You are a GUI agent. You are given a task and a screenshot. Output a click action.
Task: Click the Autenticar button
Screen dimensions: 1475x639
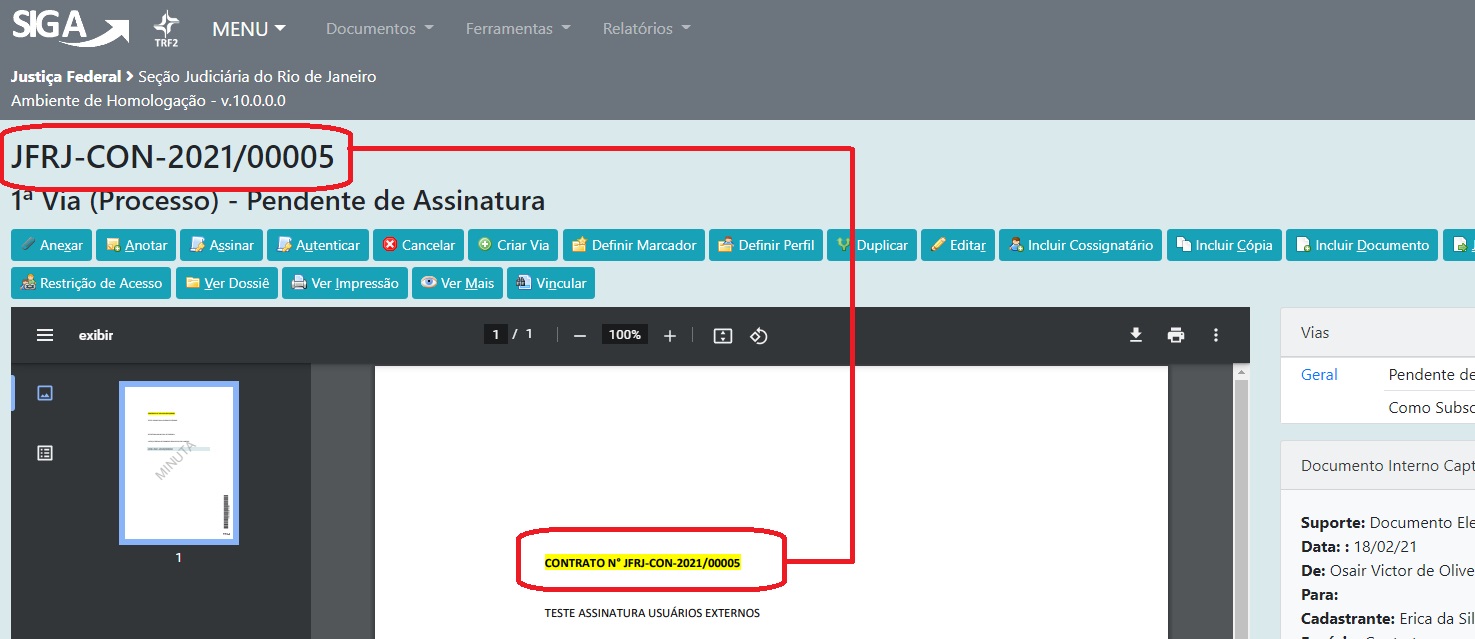tap(318, 245)
